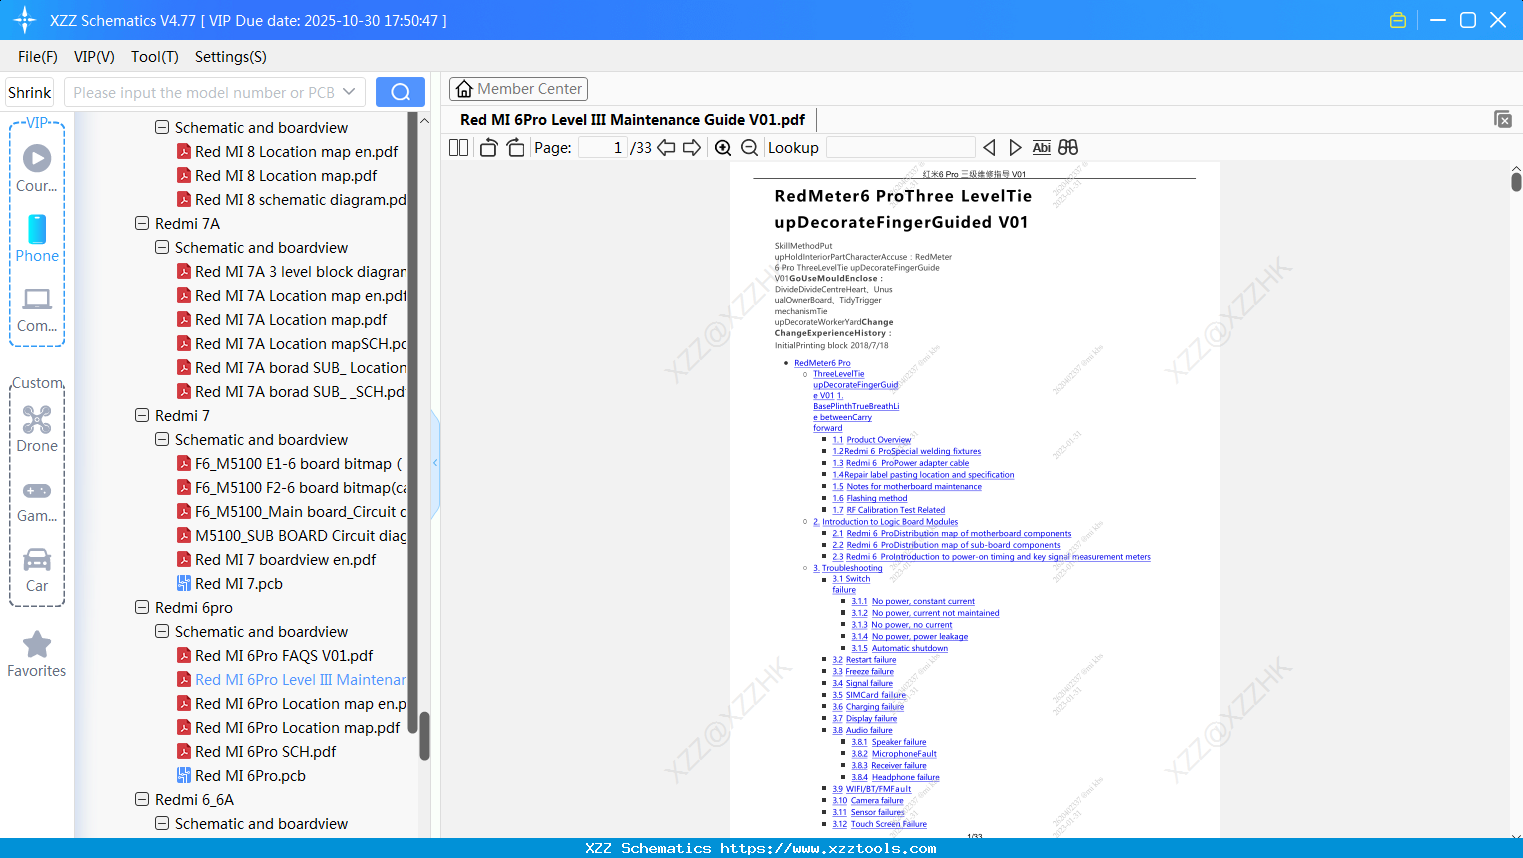Find next lookup match
This screenshot has height=858, width=1523.
1015,147
